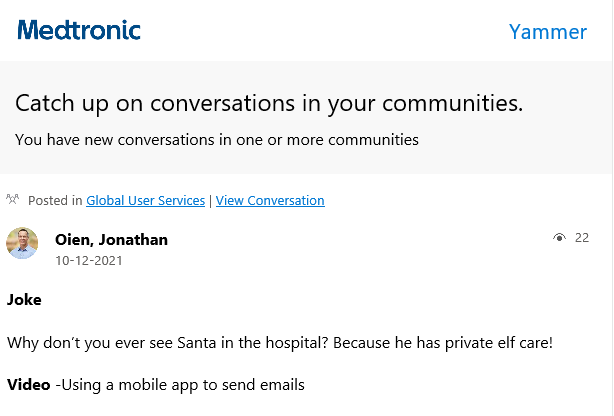The height and width of the screenshot is (416, 614).
Task: Click the Posted in label
Action: (x=55, y=200)
